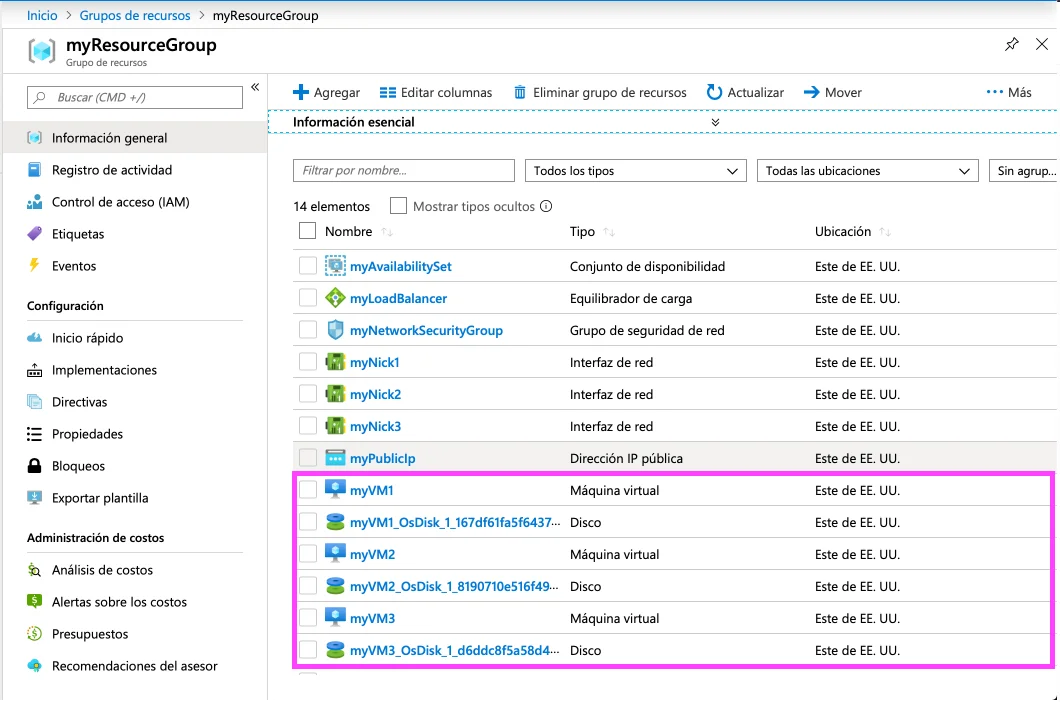
Task: Collapse the left menu with double chevron
Action: click(255, 87)
